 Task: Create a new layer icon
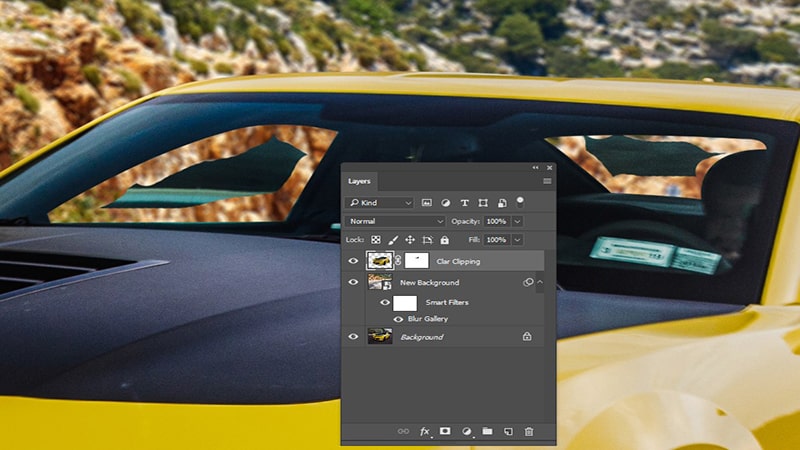click(x=508, y=431)
